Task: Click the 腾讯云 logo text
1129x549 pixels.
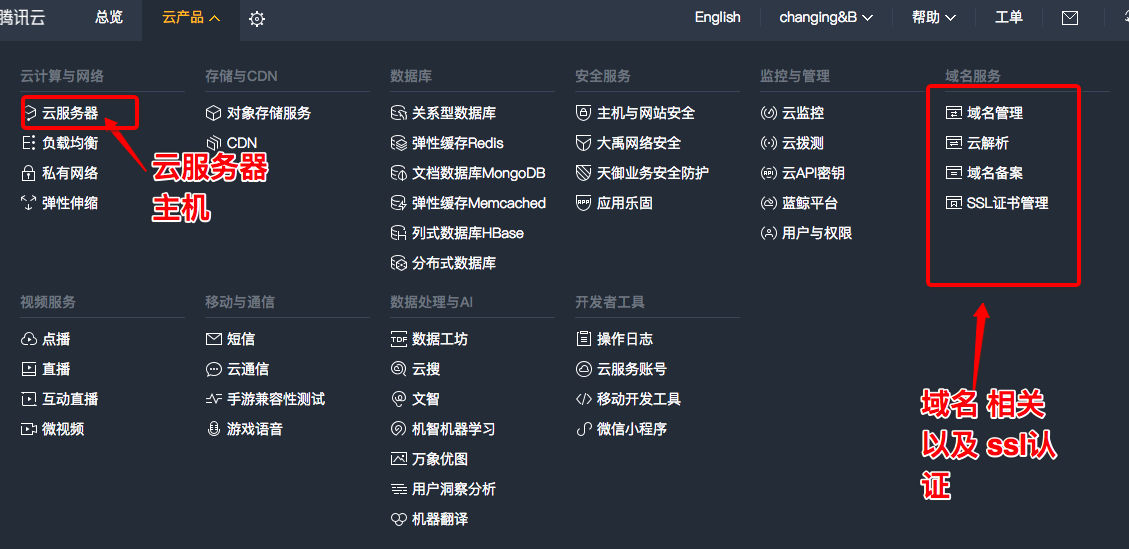Action: point(22,18)
